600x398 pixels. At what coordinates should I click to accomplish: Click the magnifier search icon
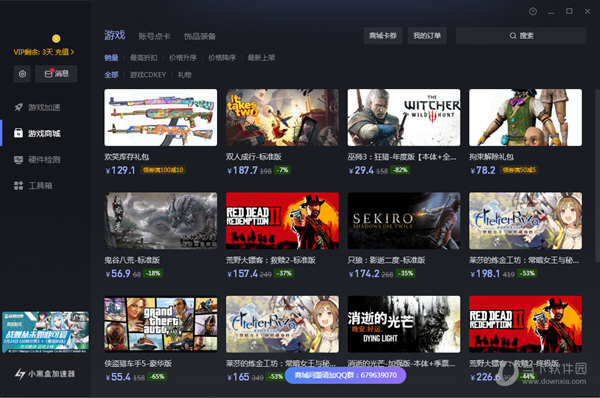[x=513, y=36]
